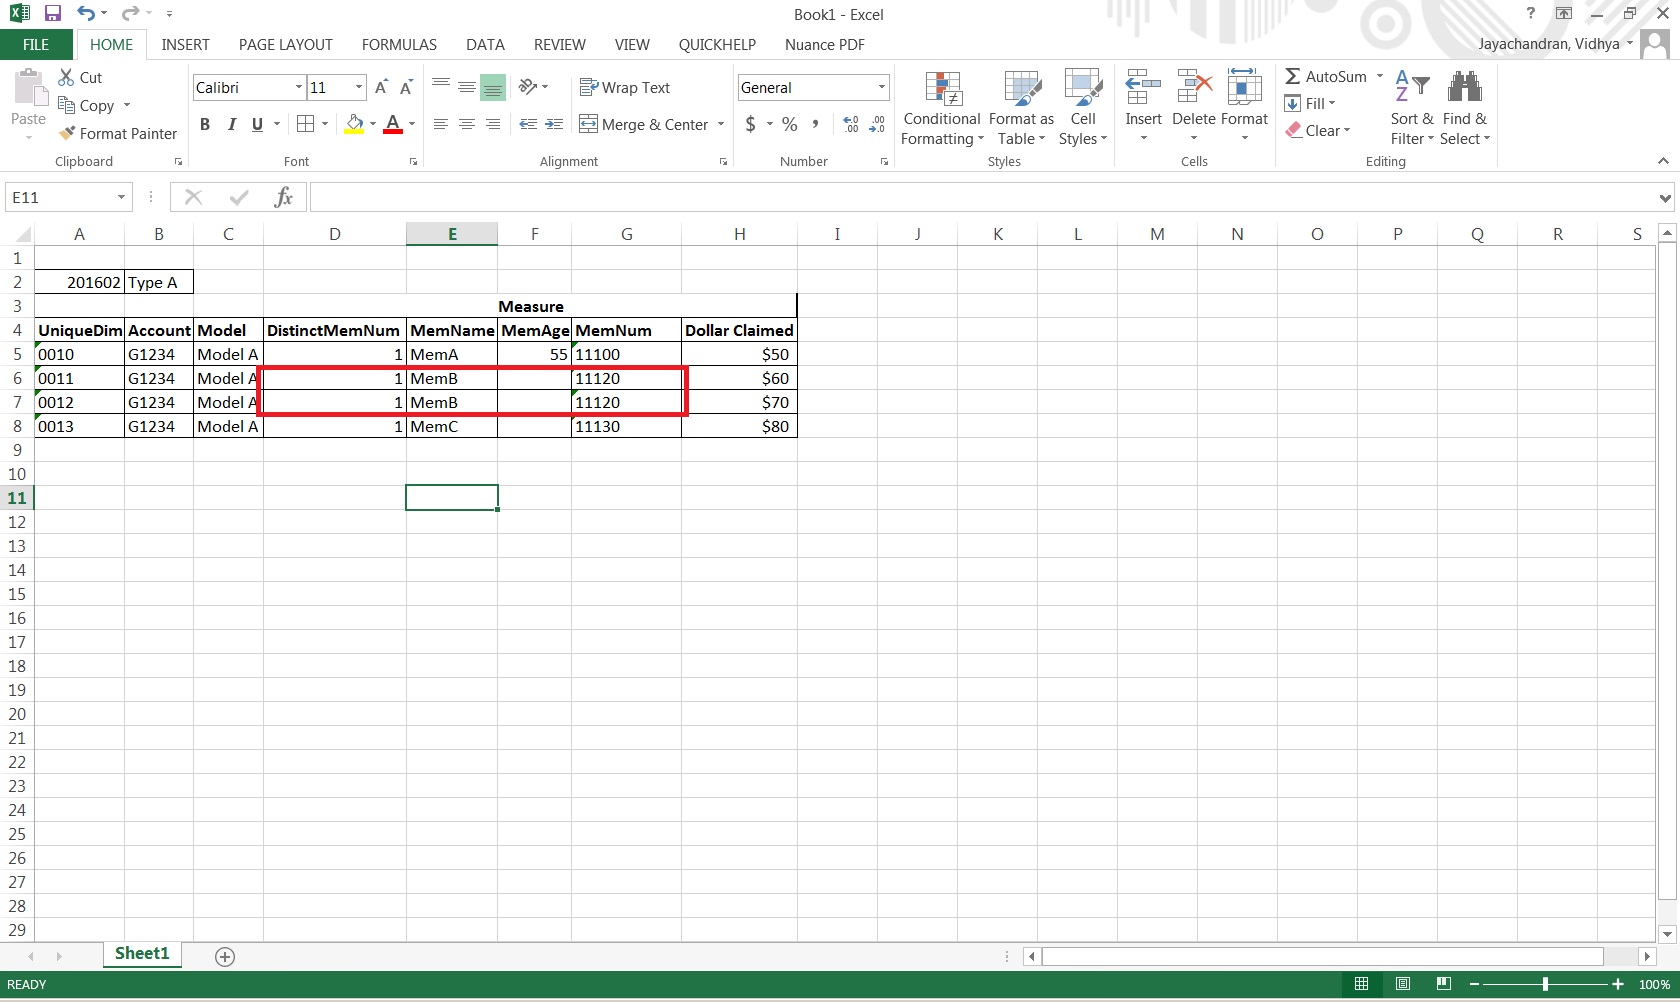This screenshot has height=1002, width=1680.
Task: Click the Orientation text angle icon
Action: (x=528, y=87)
